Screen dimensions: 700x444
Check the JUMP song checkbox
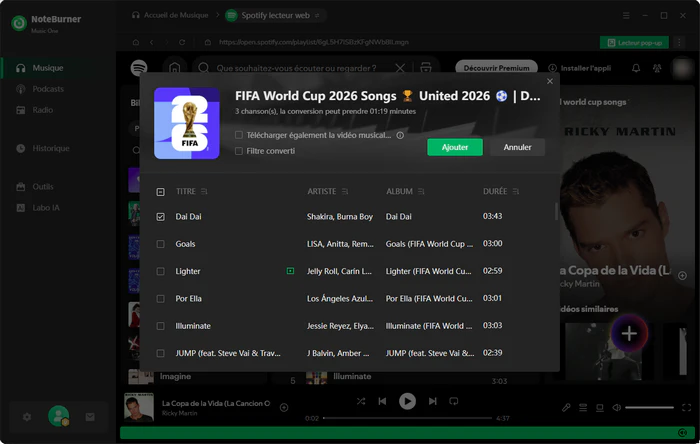click(x=161, y=353)
